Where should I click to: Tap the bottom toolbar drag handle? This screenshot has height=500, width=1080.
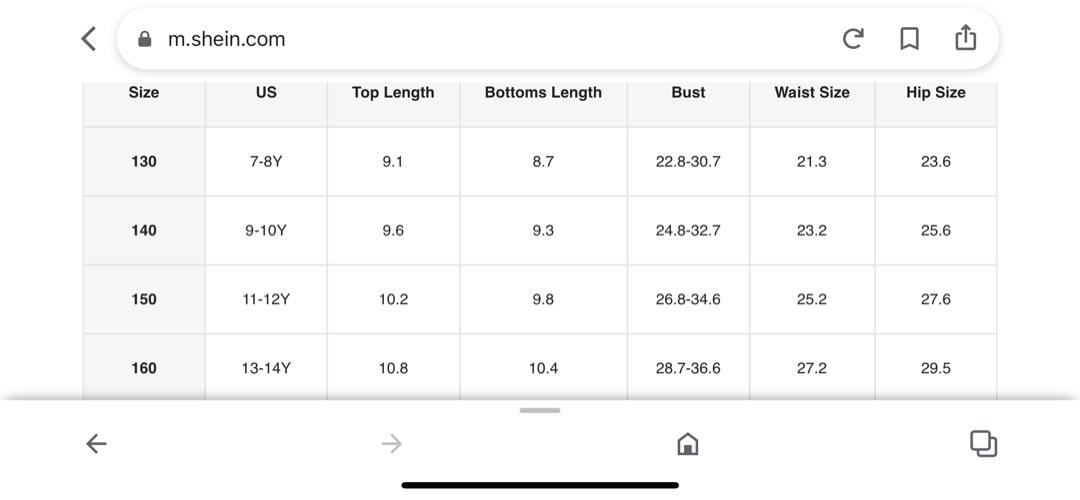pos(540,410)
